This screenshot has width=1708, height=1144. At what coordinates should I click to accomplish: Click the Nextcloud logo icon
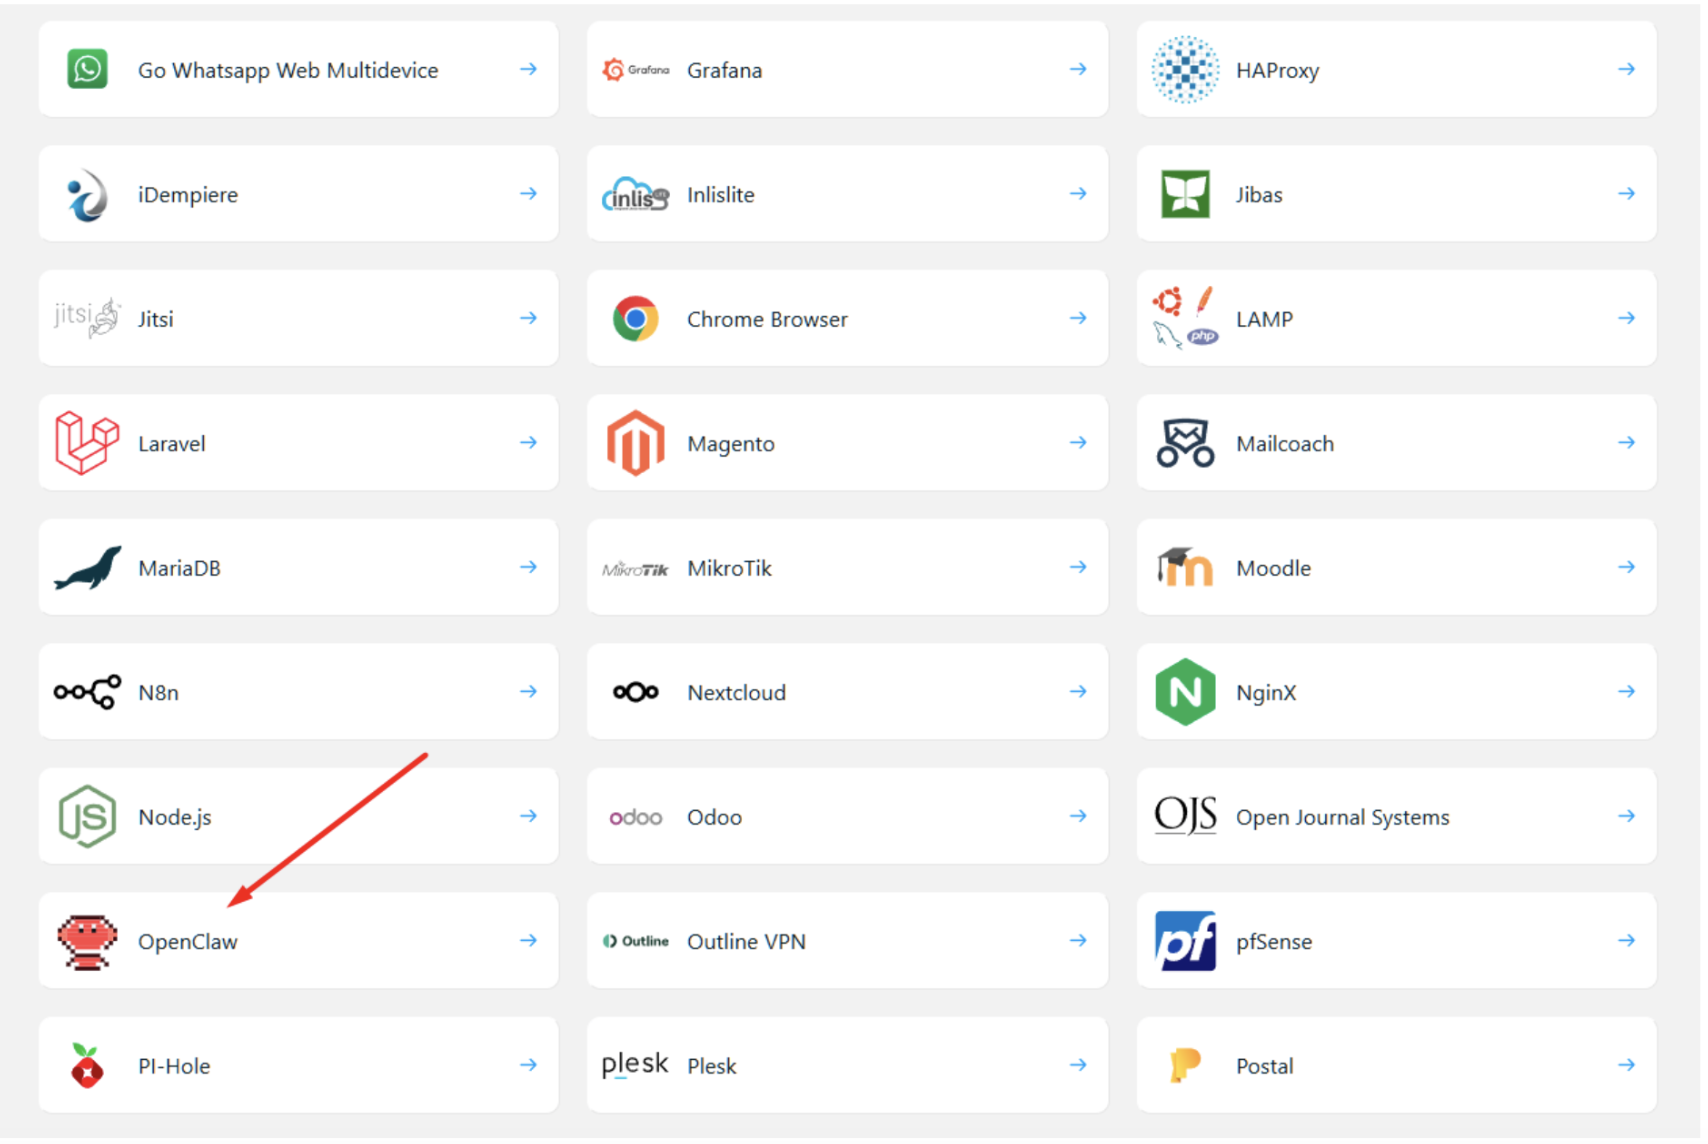[x=635, y=692]
